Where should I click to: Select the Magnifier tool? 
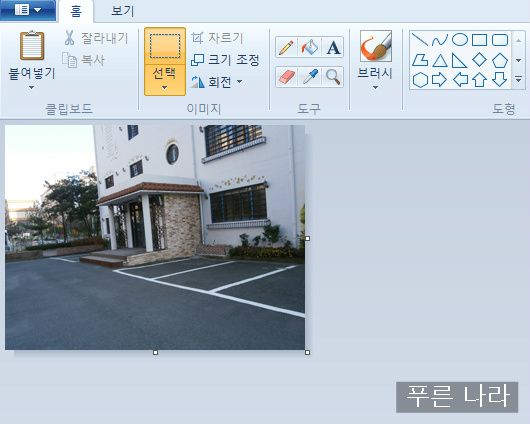click(x=333, y=77)
